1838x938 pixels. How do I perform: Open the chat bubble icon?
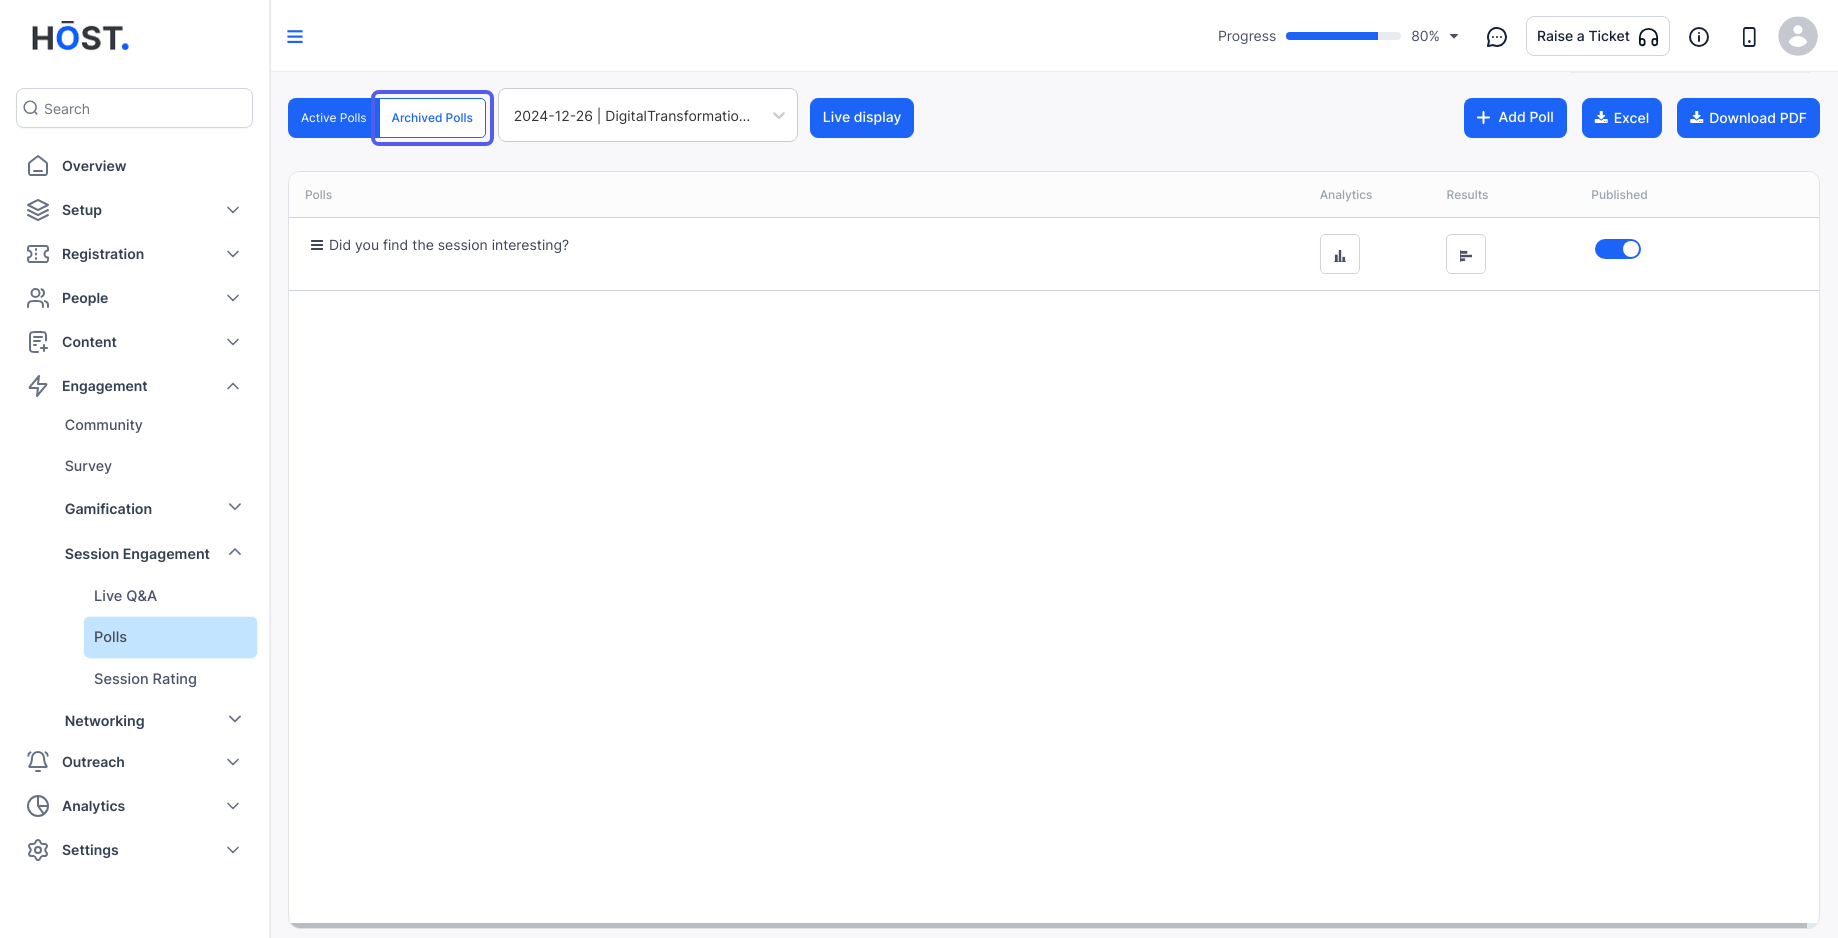(x=1496, y=37)
